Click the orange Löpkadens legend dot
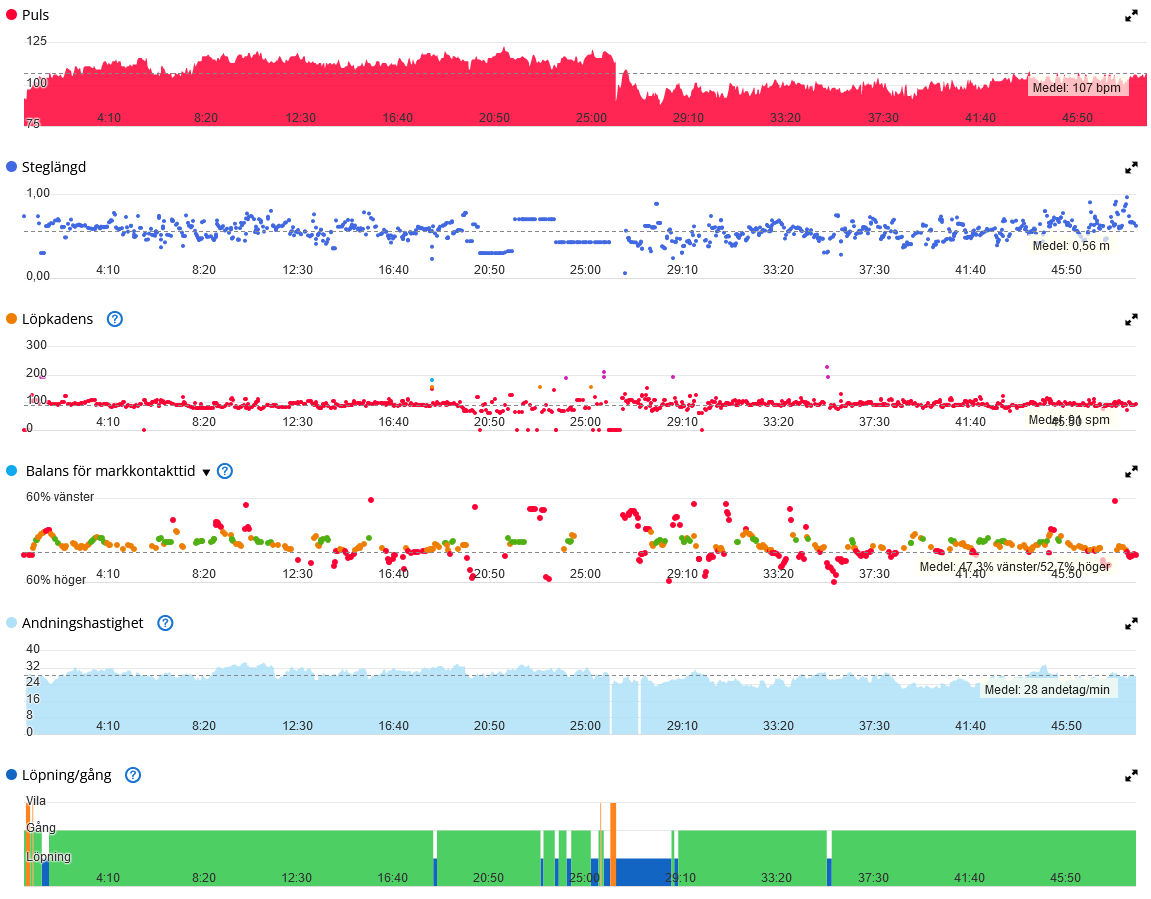1151x899 pixels. pyautogui.click(x=11, y=319)
